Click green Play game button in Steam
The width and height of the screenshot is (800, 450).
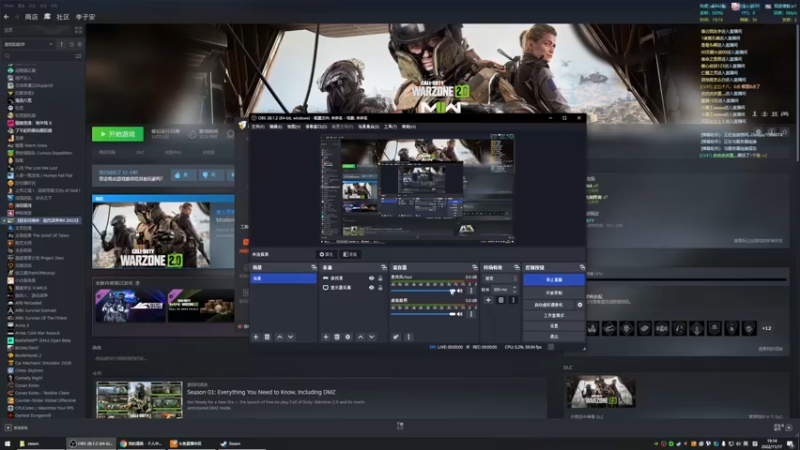pos(118,134)
